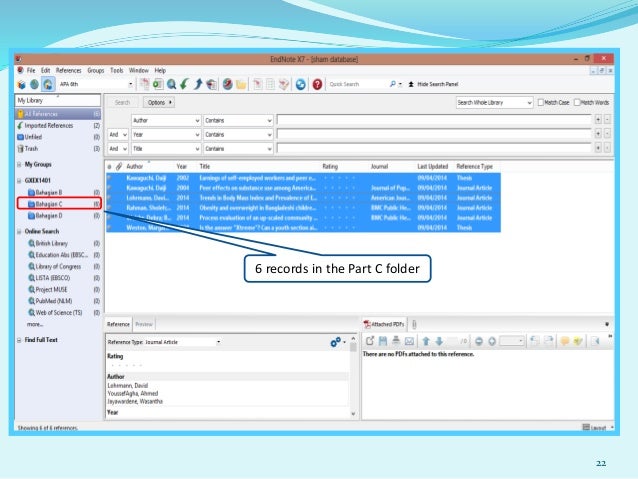Image resolution: width=638 pixels, height=479 pixels.
Task: Click Return to Word Processor icon
Action: tap(284, 84)
